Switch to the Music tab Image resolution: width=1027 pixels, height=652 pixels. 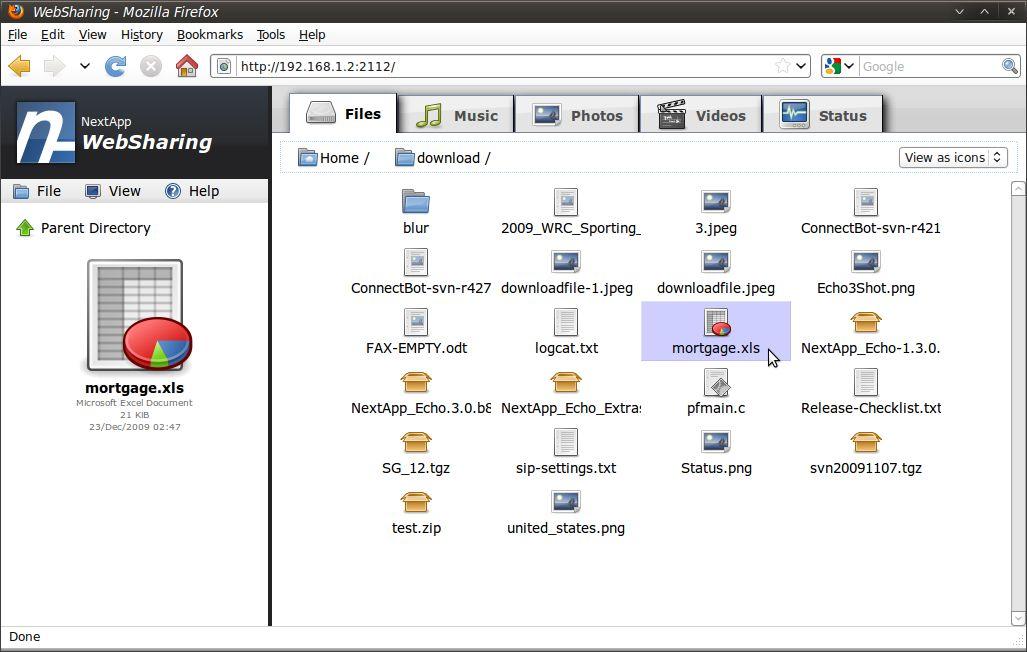coord(457,115)
